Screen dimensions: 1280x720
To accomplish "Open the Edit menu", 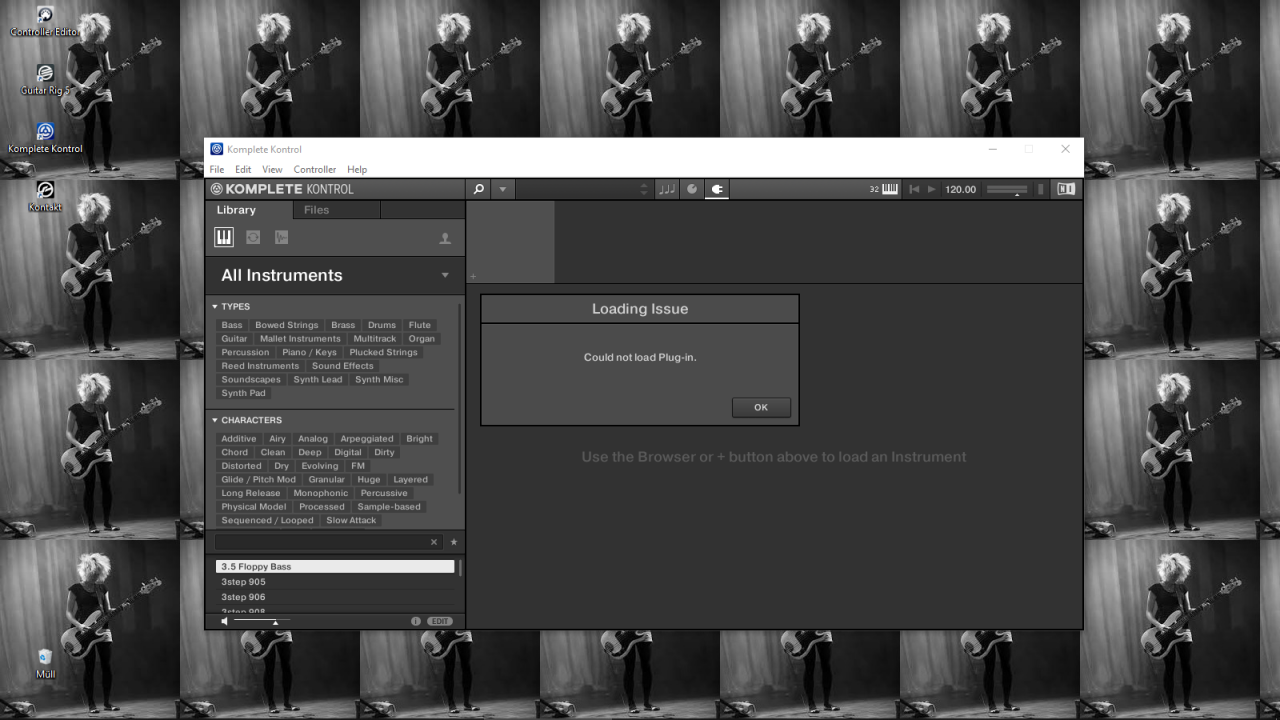I will click(243, 169).
